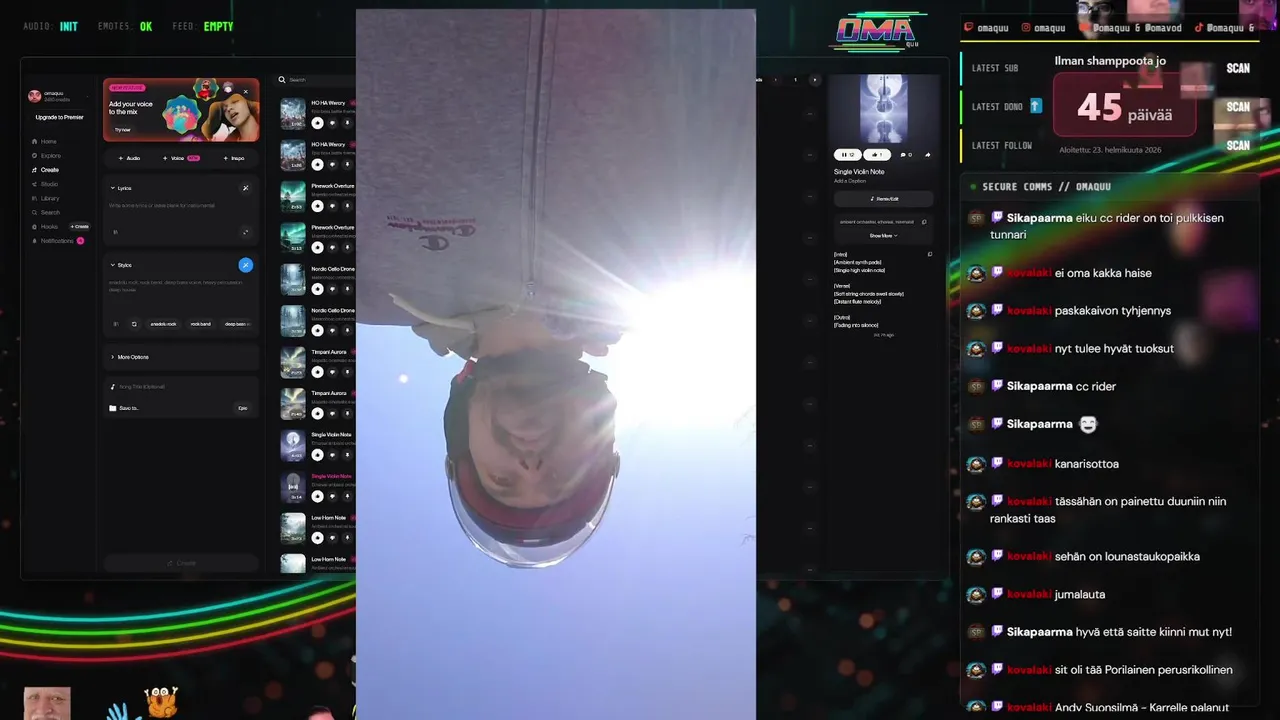The width and height of the screenshot is (1280, 720).
Task: Click the share arrow icon
Action: [928, 155]
